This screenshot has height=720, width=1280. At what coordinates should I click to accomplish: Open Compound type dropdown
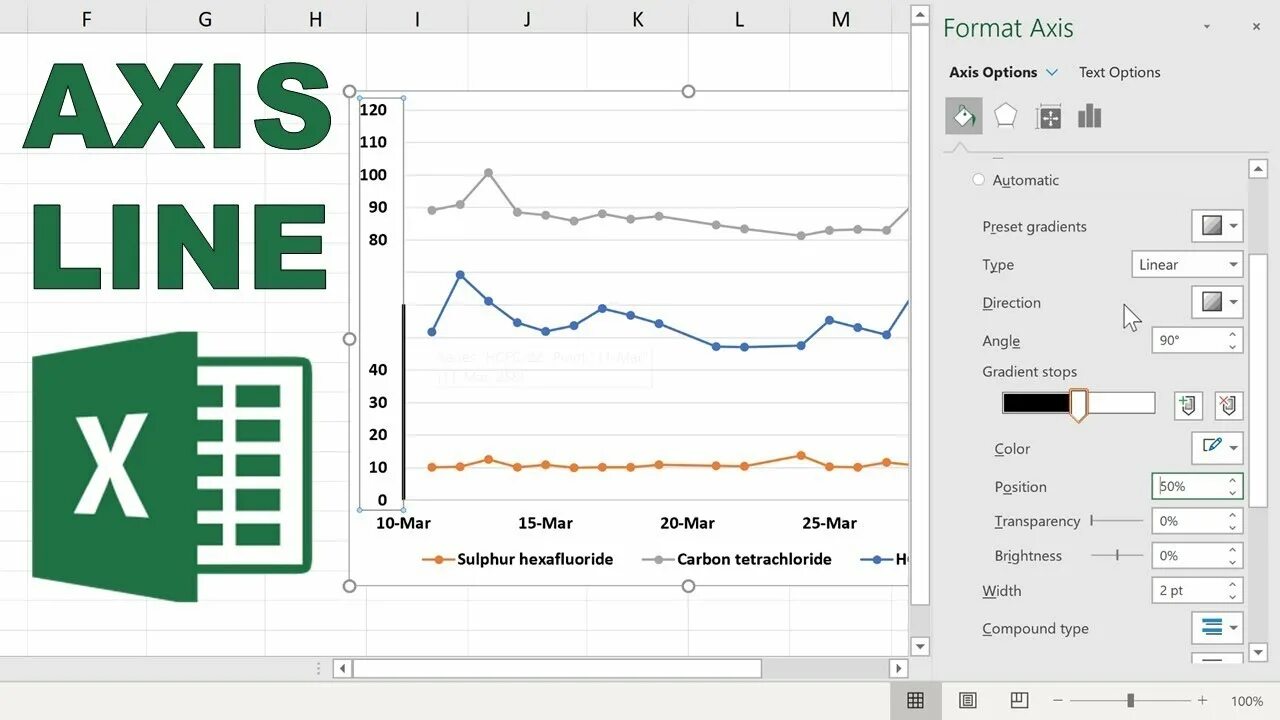(1217, 628)
